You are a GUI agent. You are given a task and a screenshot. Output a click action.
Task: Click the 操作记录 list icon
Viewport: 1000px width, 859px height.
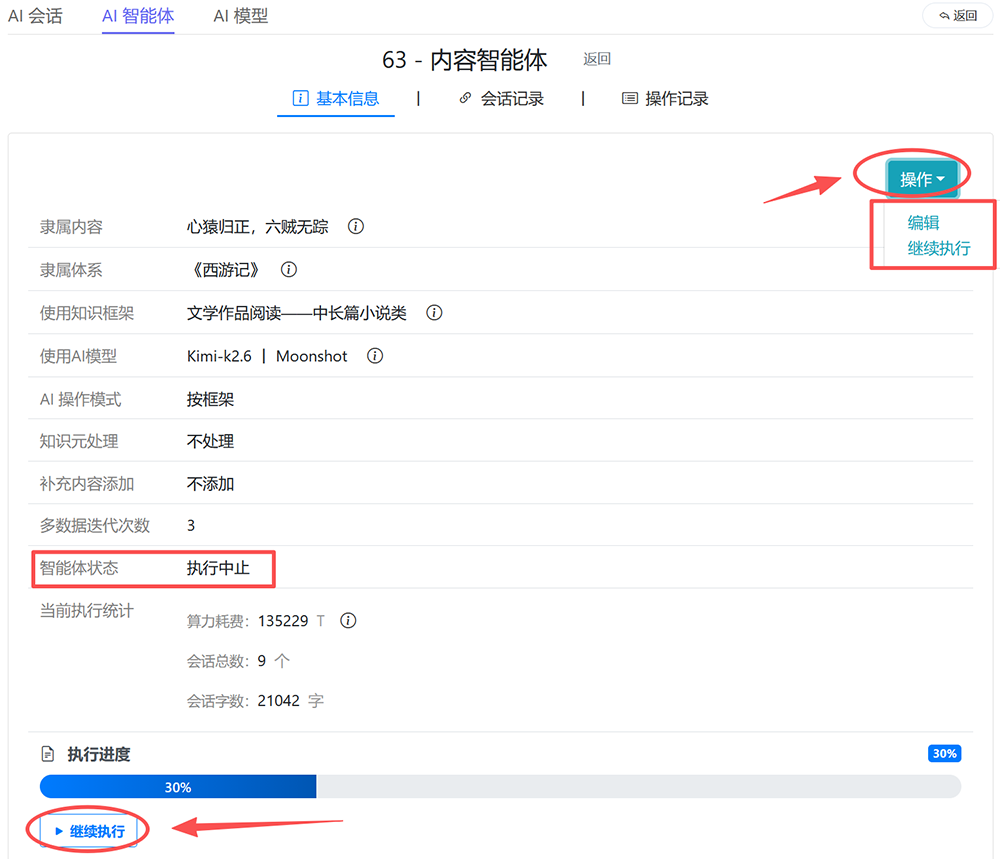click(x=629, y=98)
